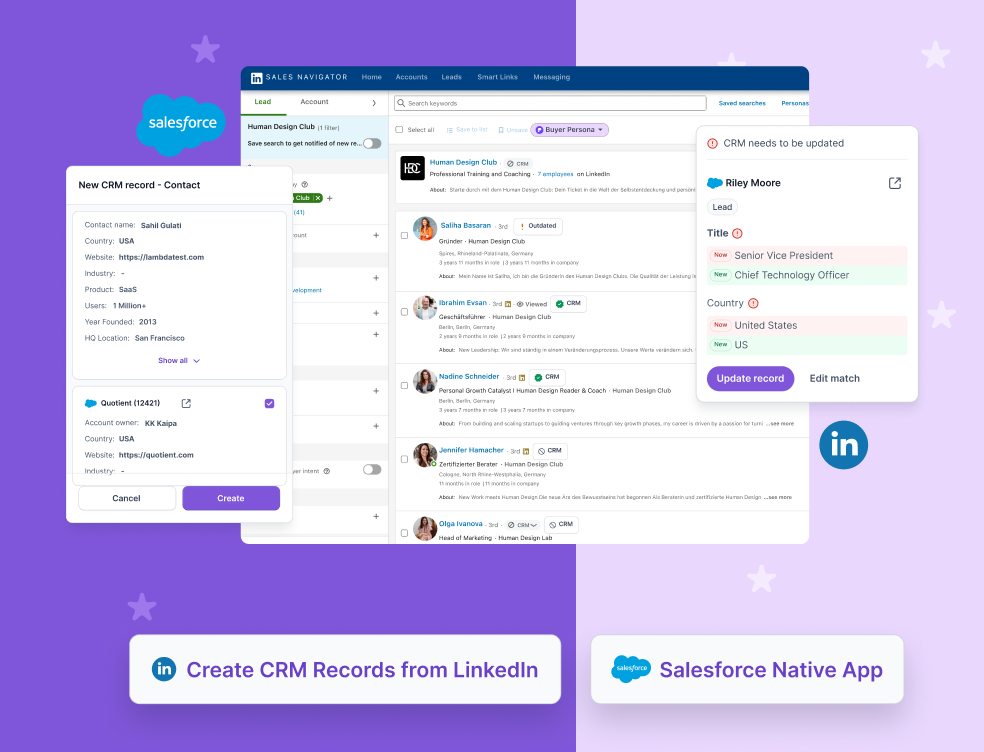
Task: Click the alert icon beside CRM needs to be updated
Action: pyautogui.click(x=710, y=143)
